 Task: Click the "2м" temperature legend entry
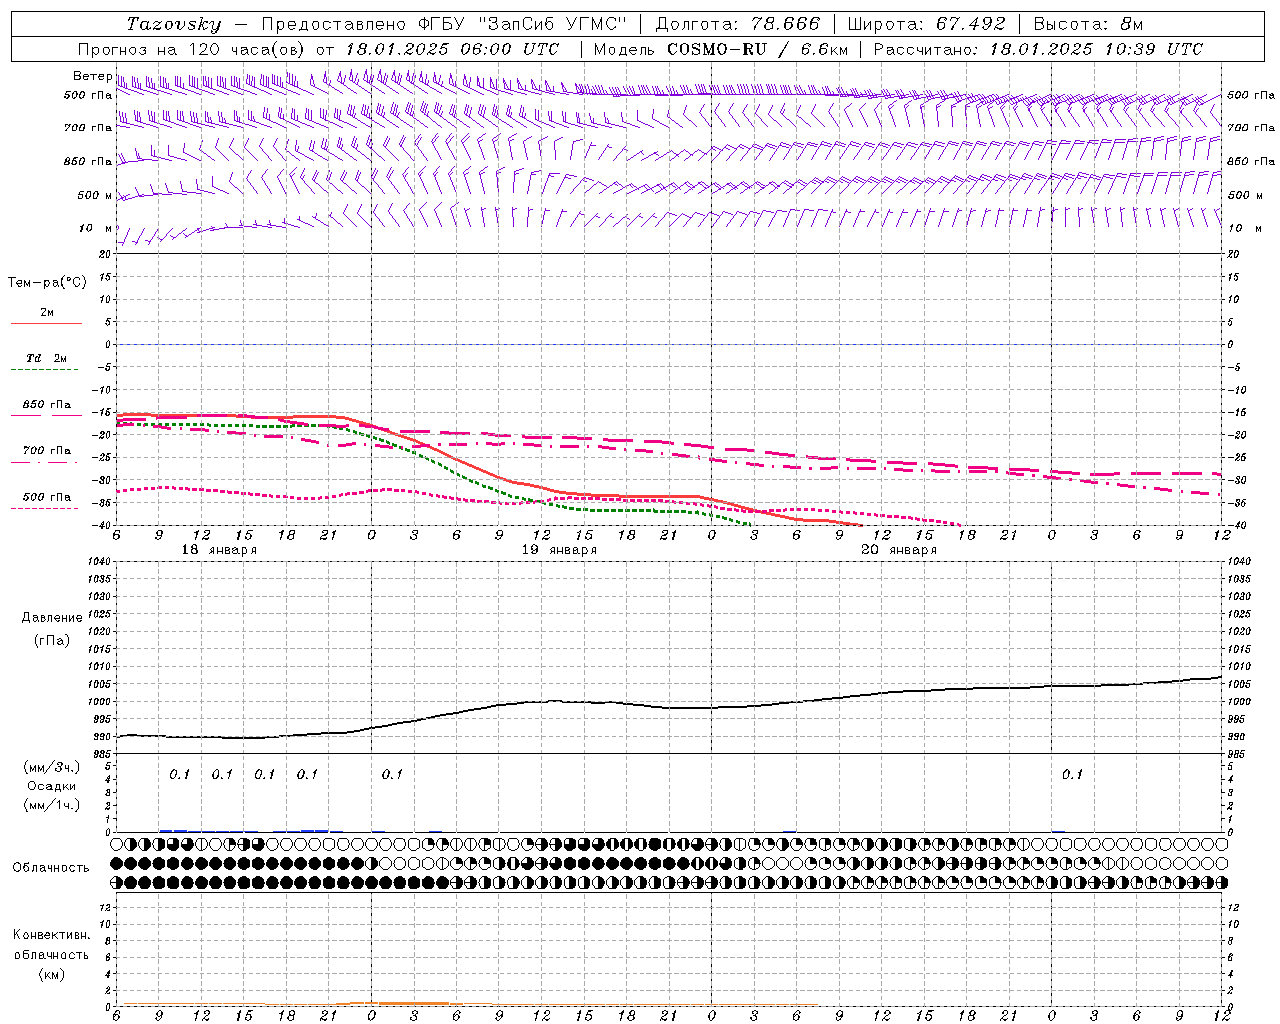(47, 313)
